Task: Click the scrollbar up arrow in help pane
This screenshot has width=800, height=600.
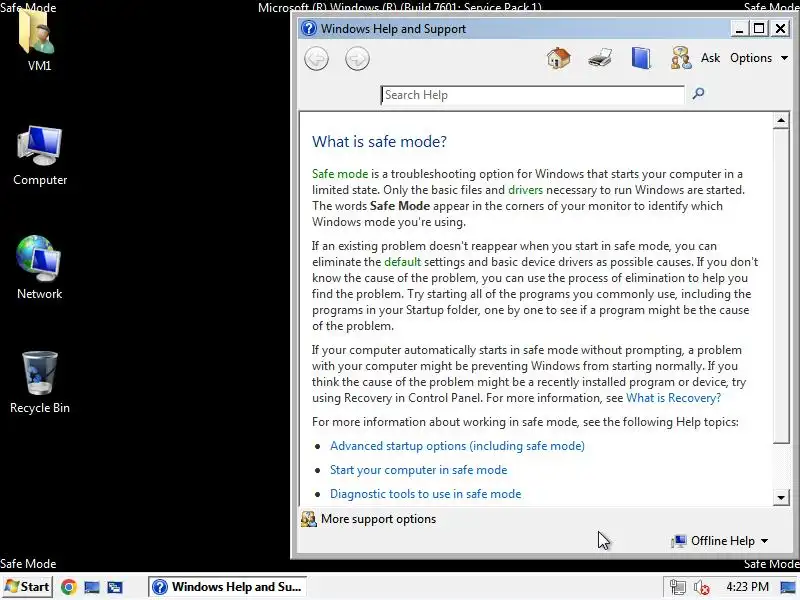Action: (781, 120)
